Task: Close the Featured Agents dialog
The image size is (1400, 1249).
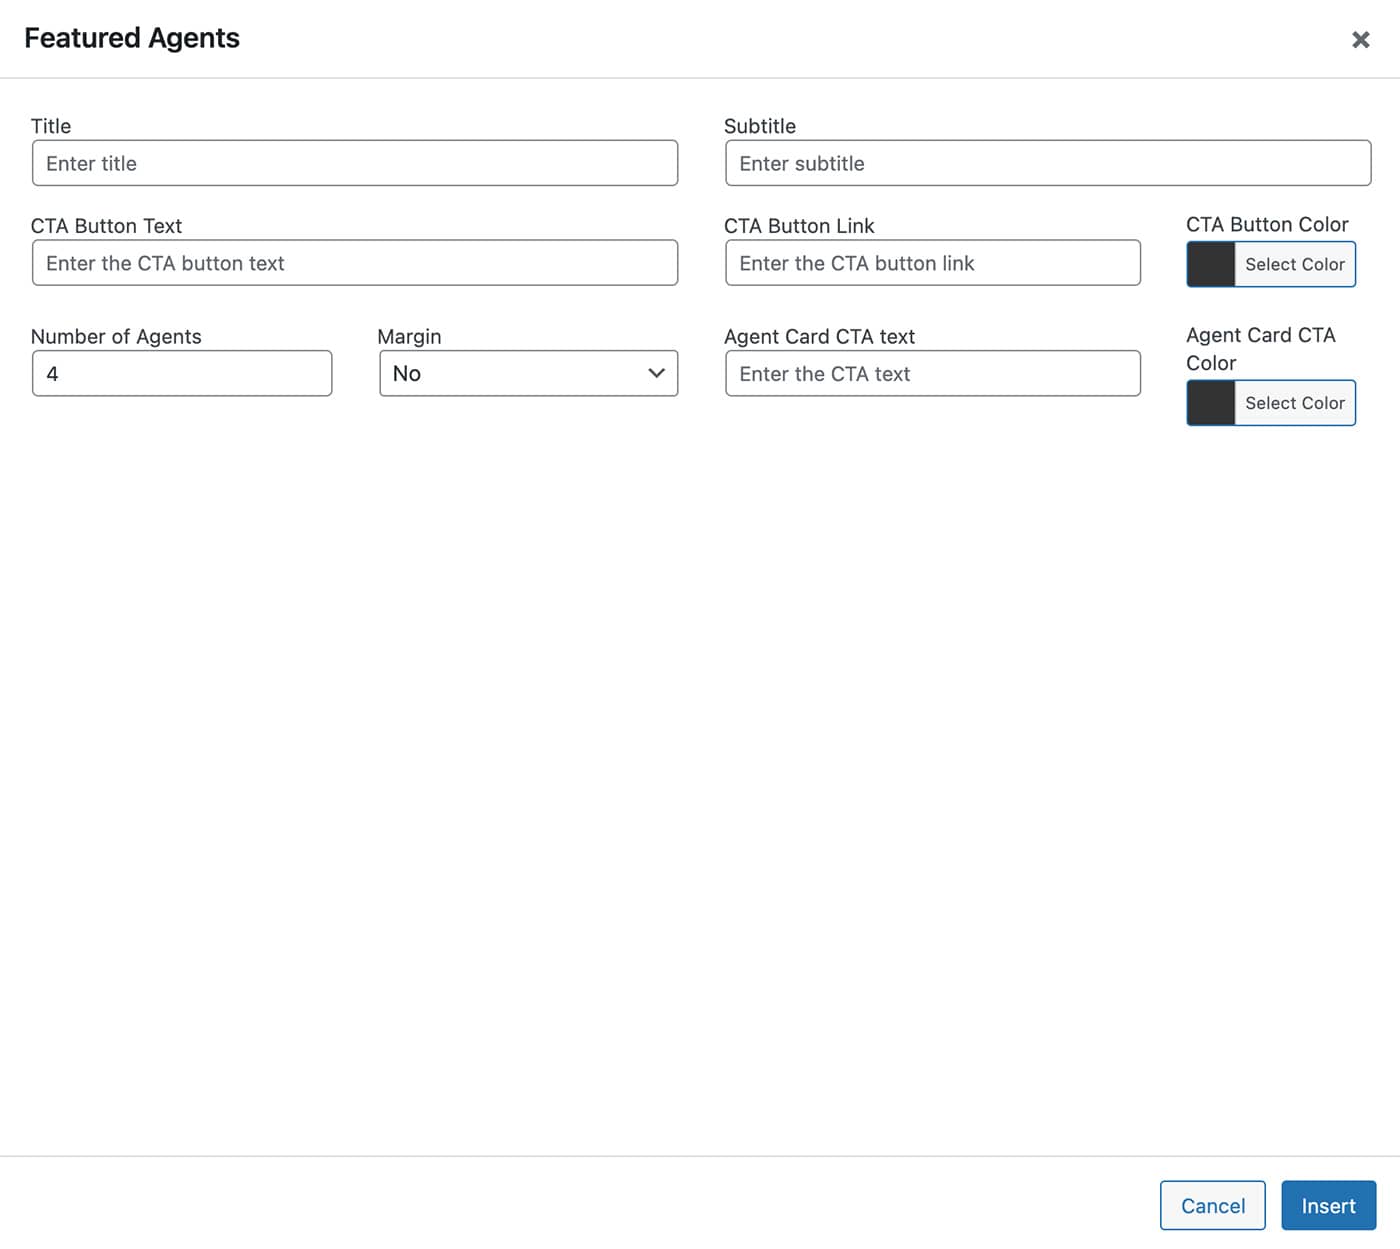Action: pyautogui.click(x=1360, y=40)
